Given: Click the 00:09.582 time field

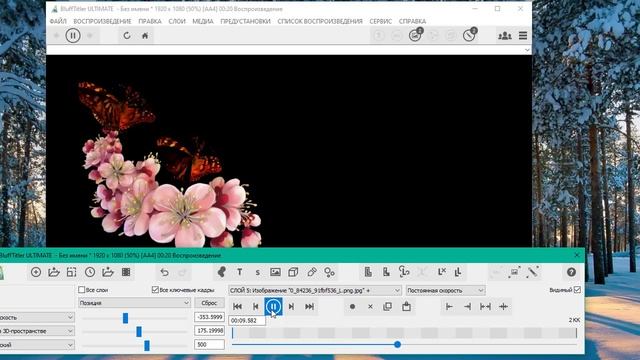Looking at the screenshot, I should click(247, 321).
